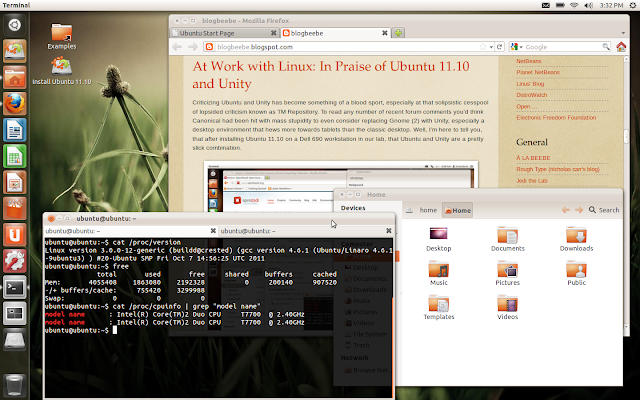The width and height of the screenshot is (640, 400).
Task: Close the Ubuntu Start Page tab
Action: pos(273,33)
